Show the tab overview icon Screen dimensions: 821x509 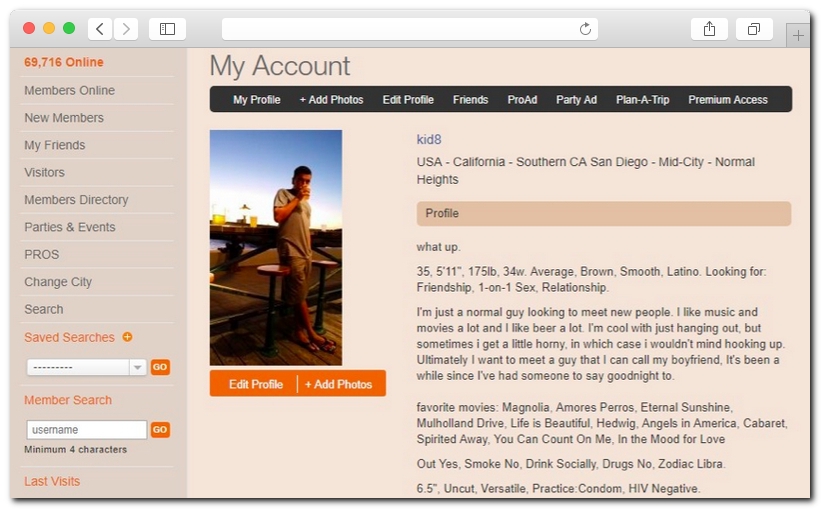(x=754, y=29)
